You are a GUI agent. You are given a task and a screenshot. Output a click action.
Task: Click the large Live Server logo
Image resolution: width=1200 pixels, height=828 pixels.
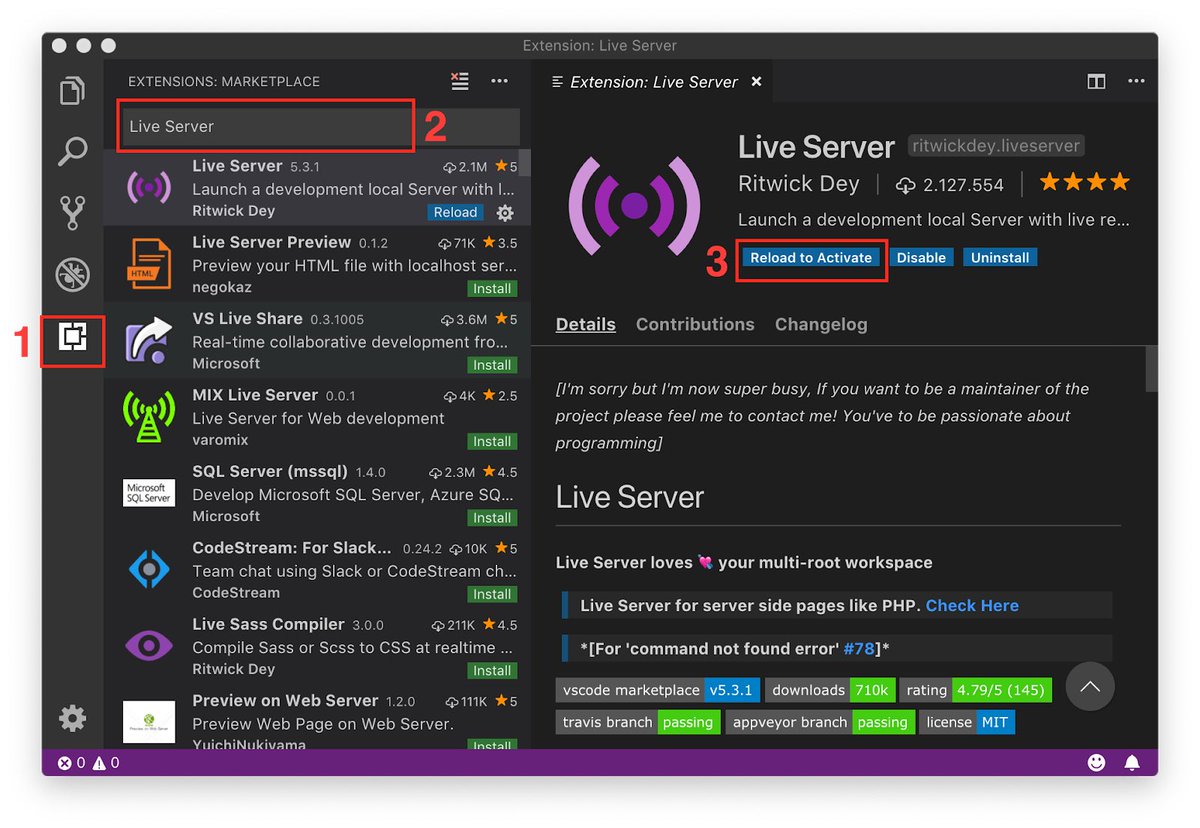coord(634,205)
